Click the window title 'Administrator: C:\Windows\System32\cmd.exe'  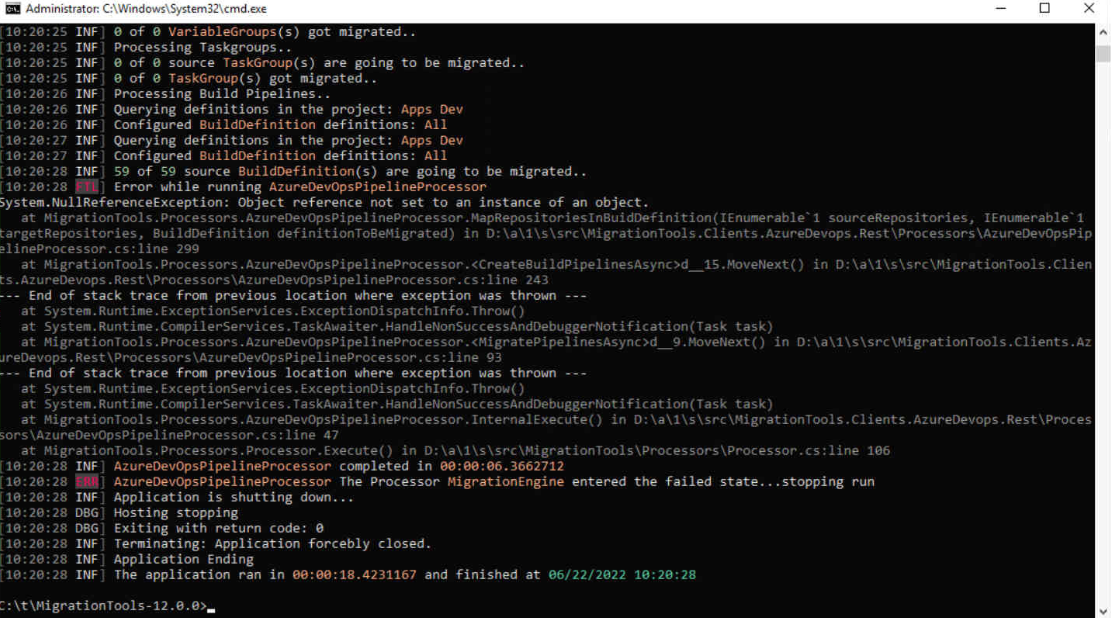(146, 9)
